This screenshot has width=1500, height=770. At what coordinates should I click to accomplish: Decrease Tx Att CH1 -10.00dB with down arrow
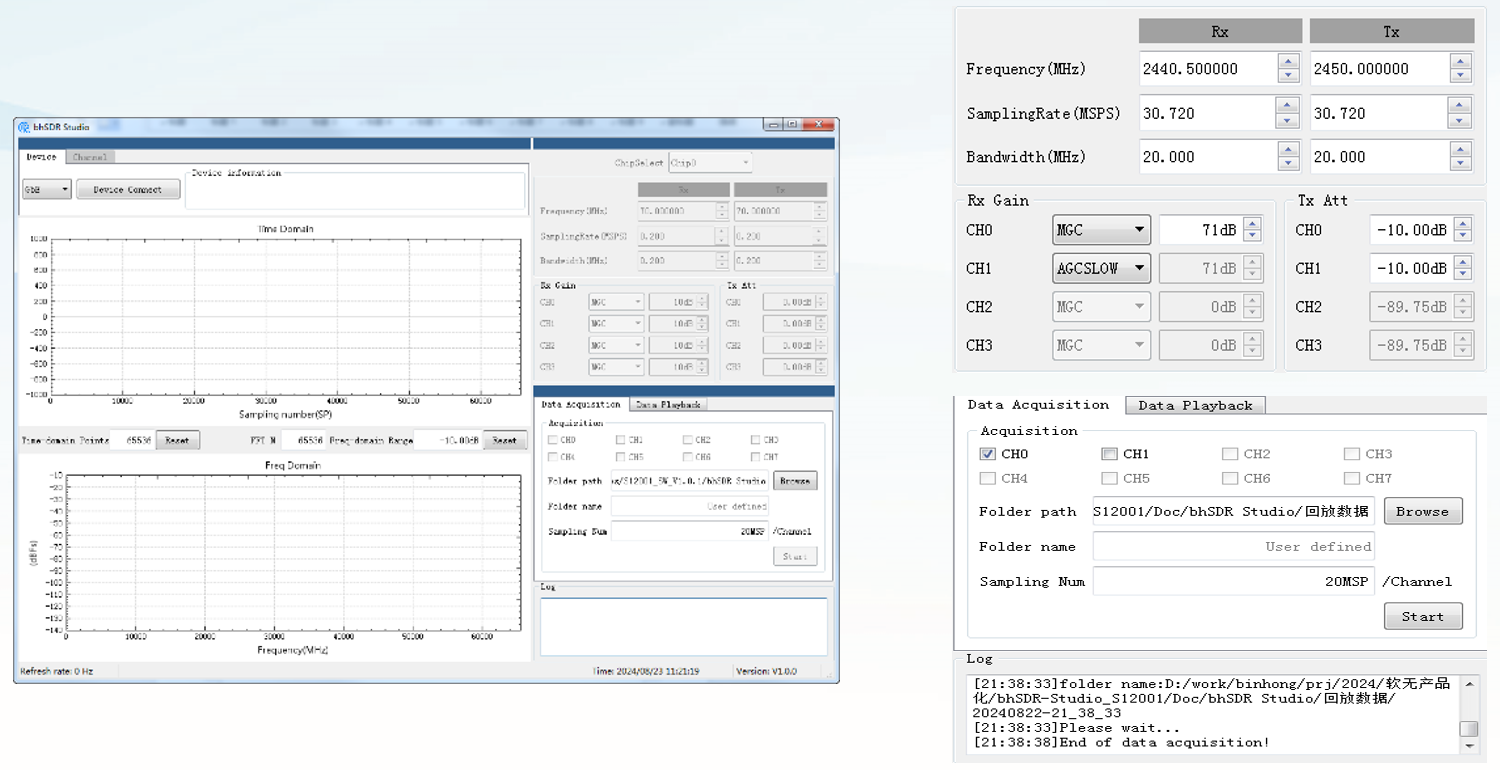[x=1463, y=275]
